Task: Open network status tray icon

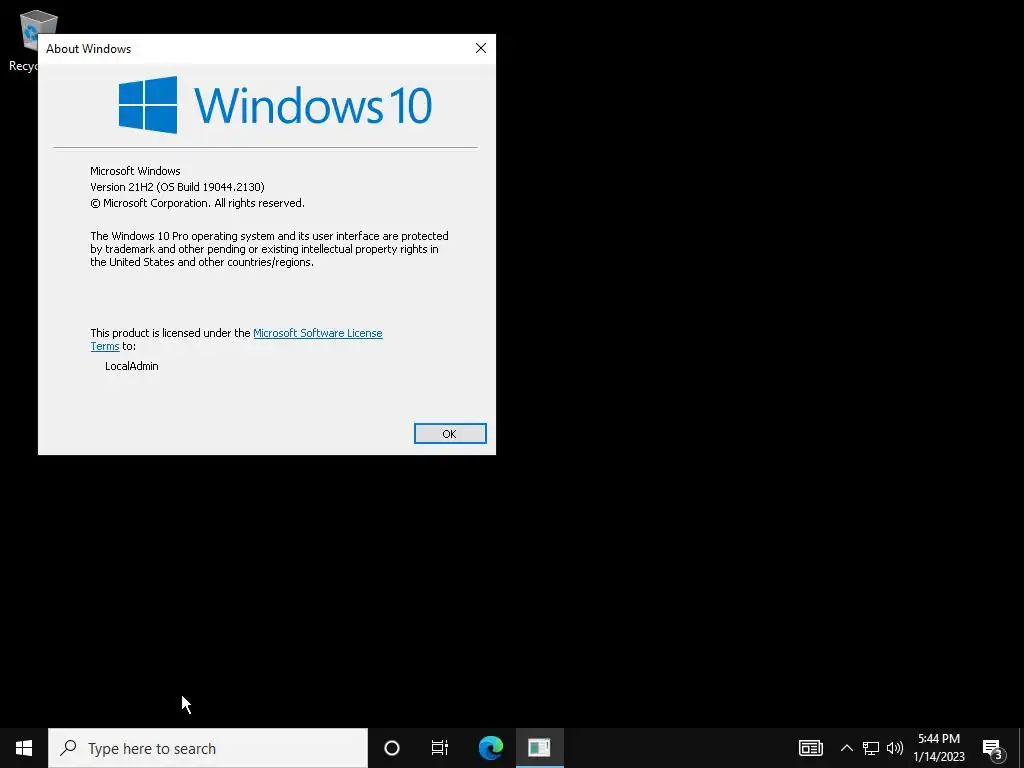Action: click(871, 748)
